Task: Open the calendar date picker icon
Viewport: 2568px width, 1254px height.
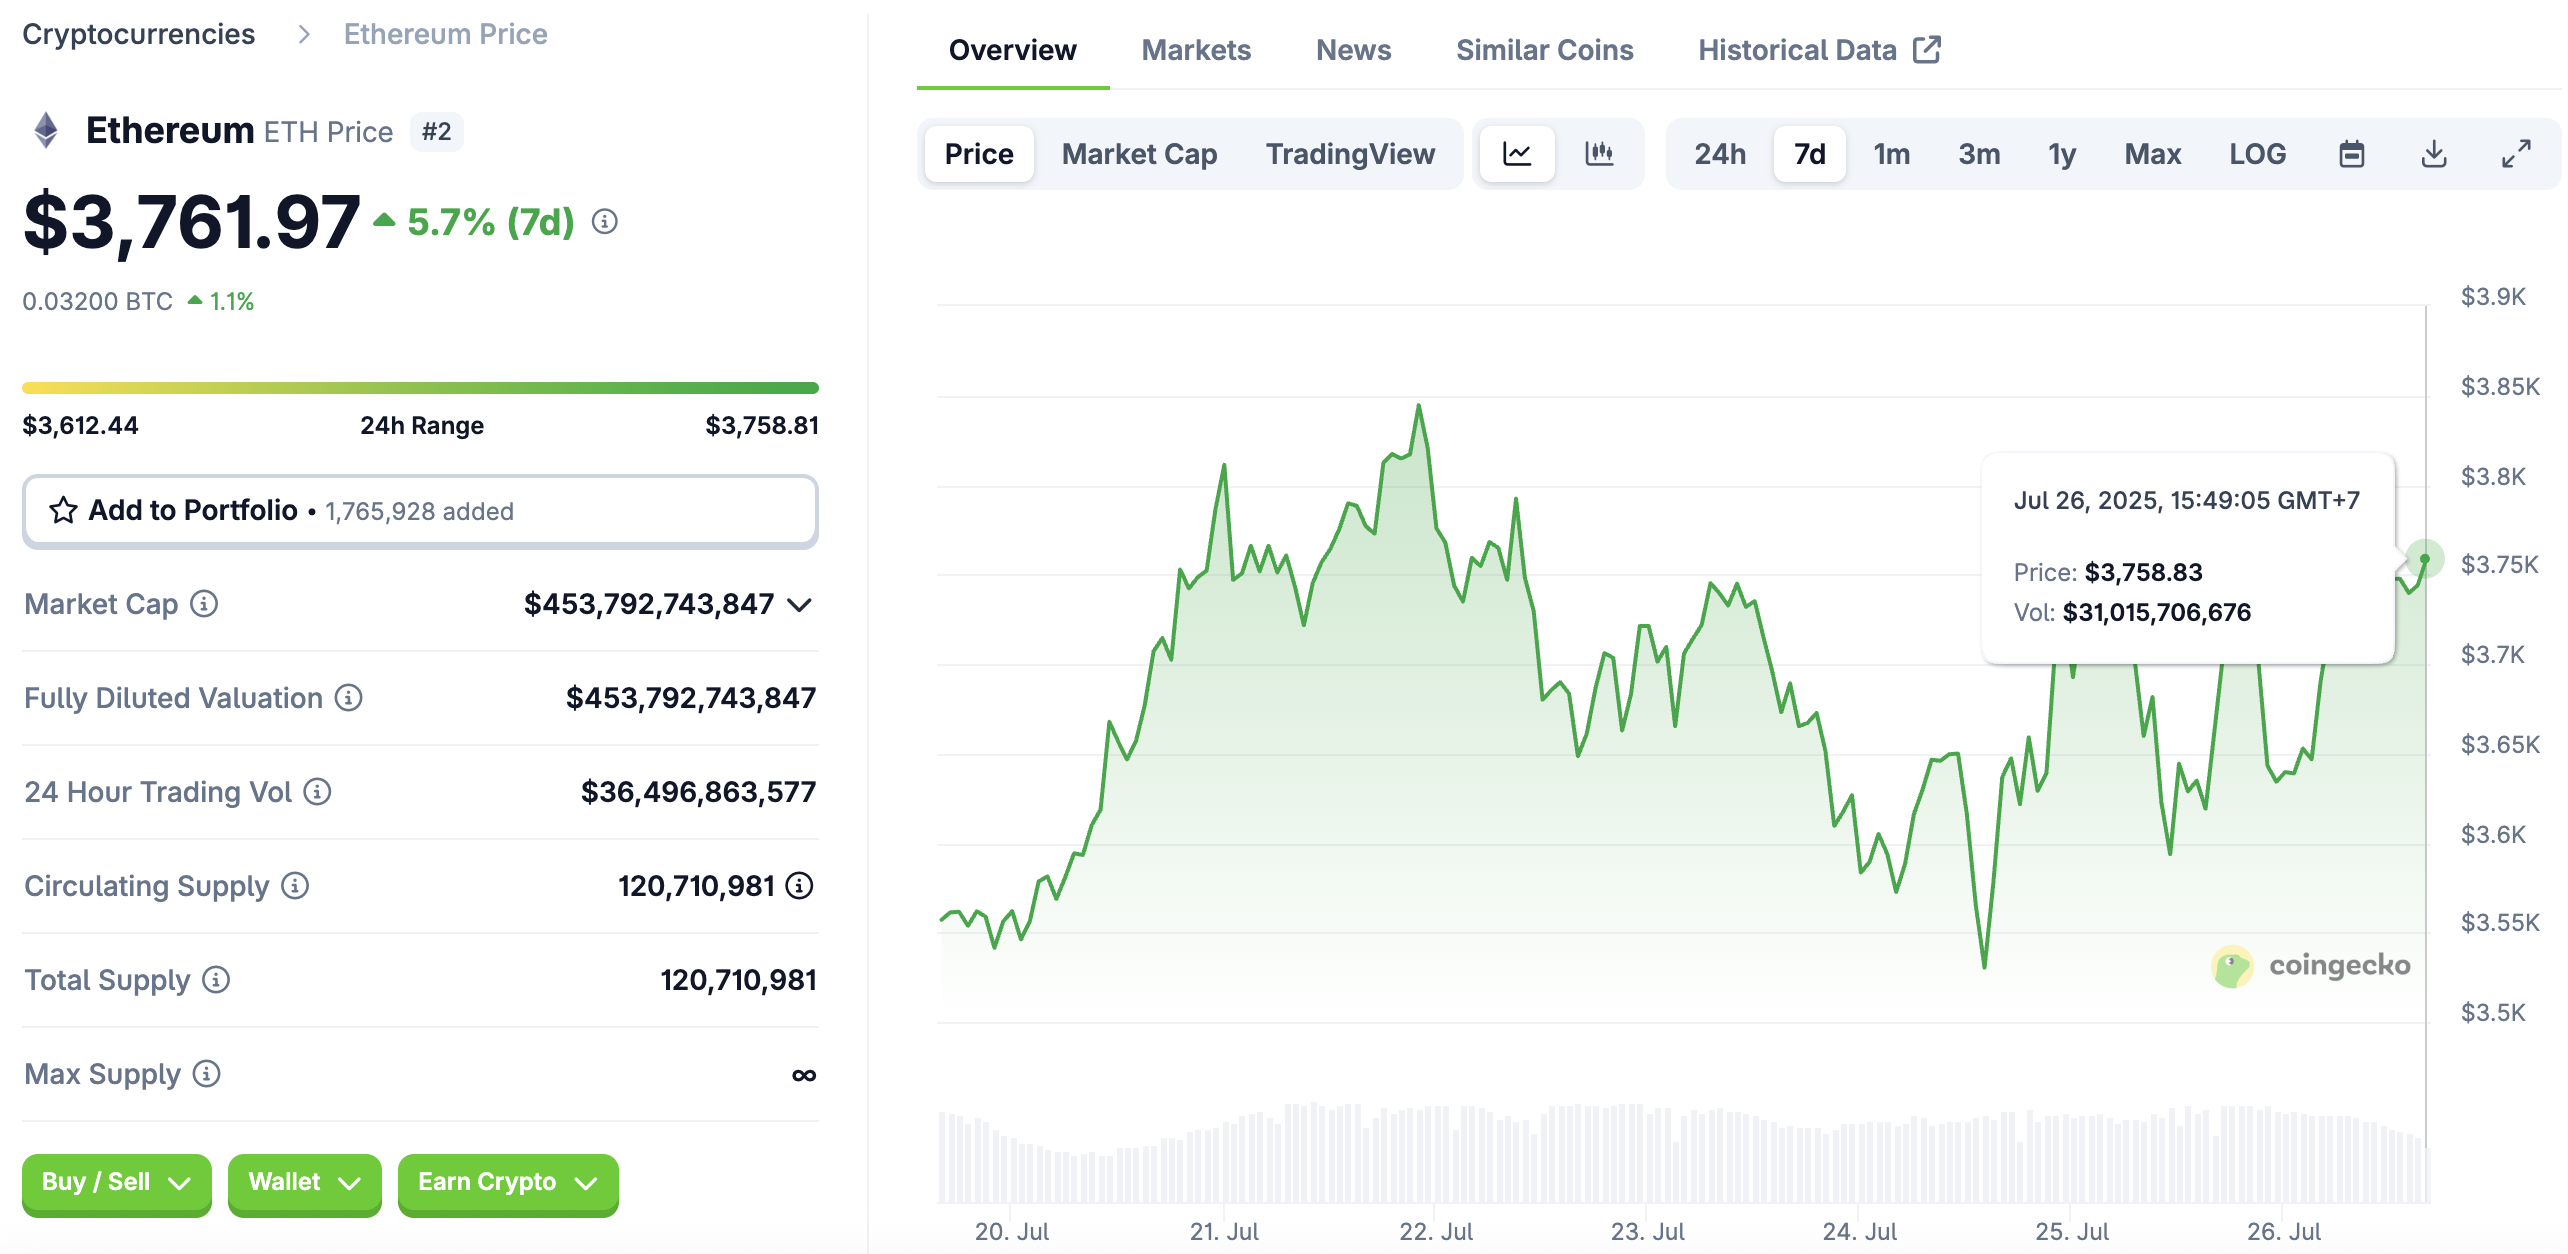Action: point(2352,154)
